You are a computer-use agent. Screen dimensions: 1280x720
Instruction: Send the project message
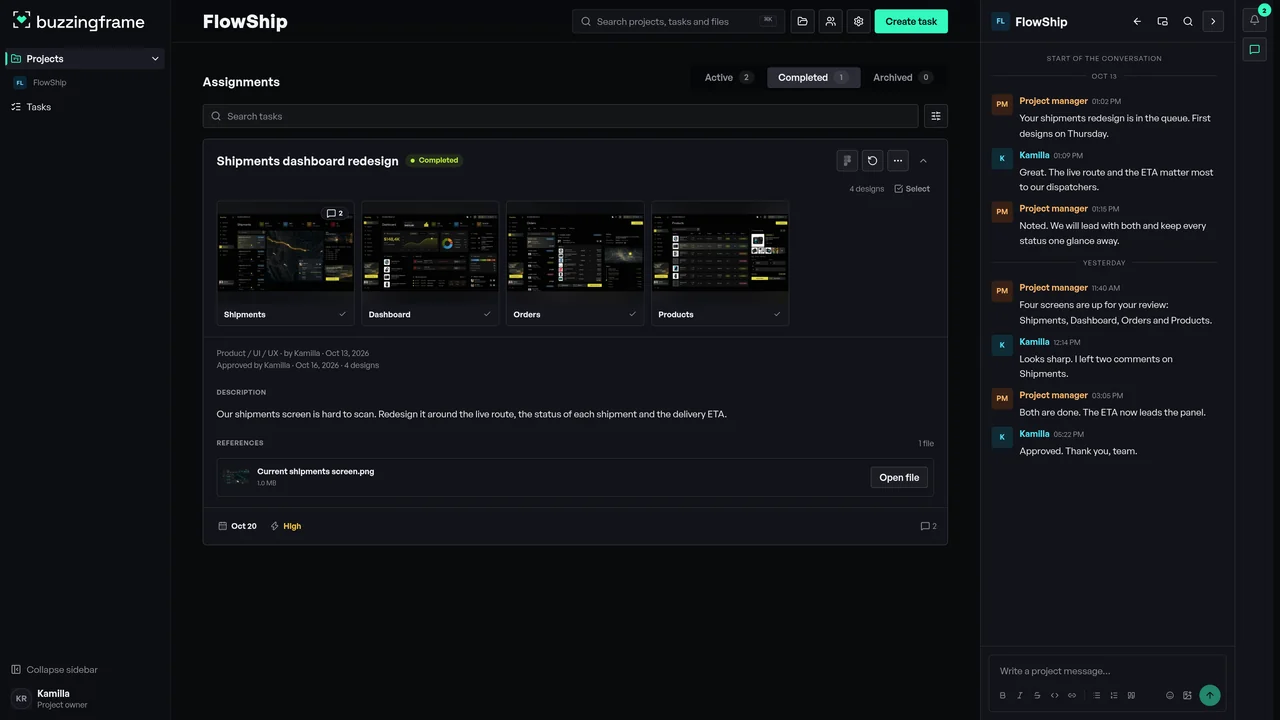1210,695
